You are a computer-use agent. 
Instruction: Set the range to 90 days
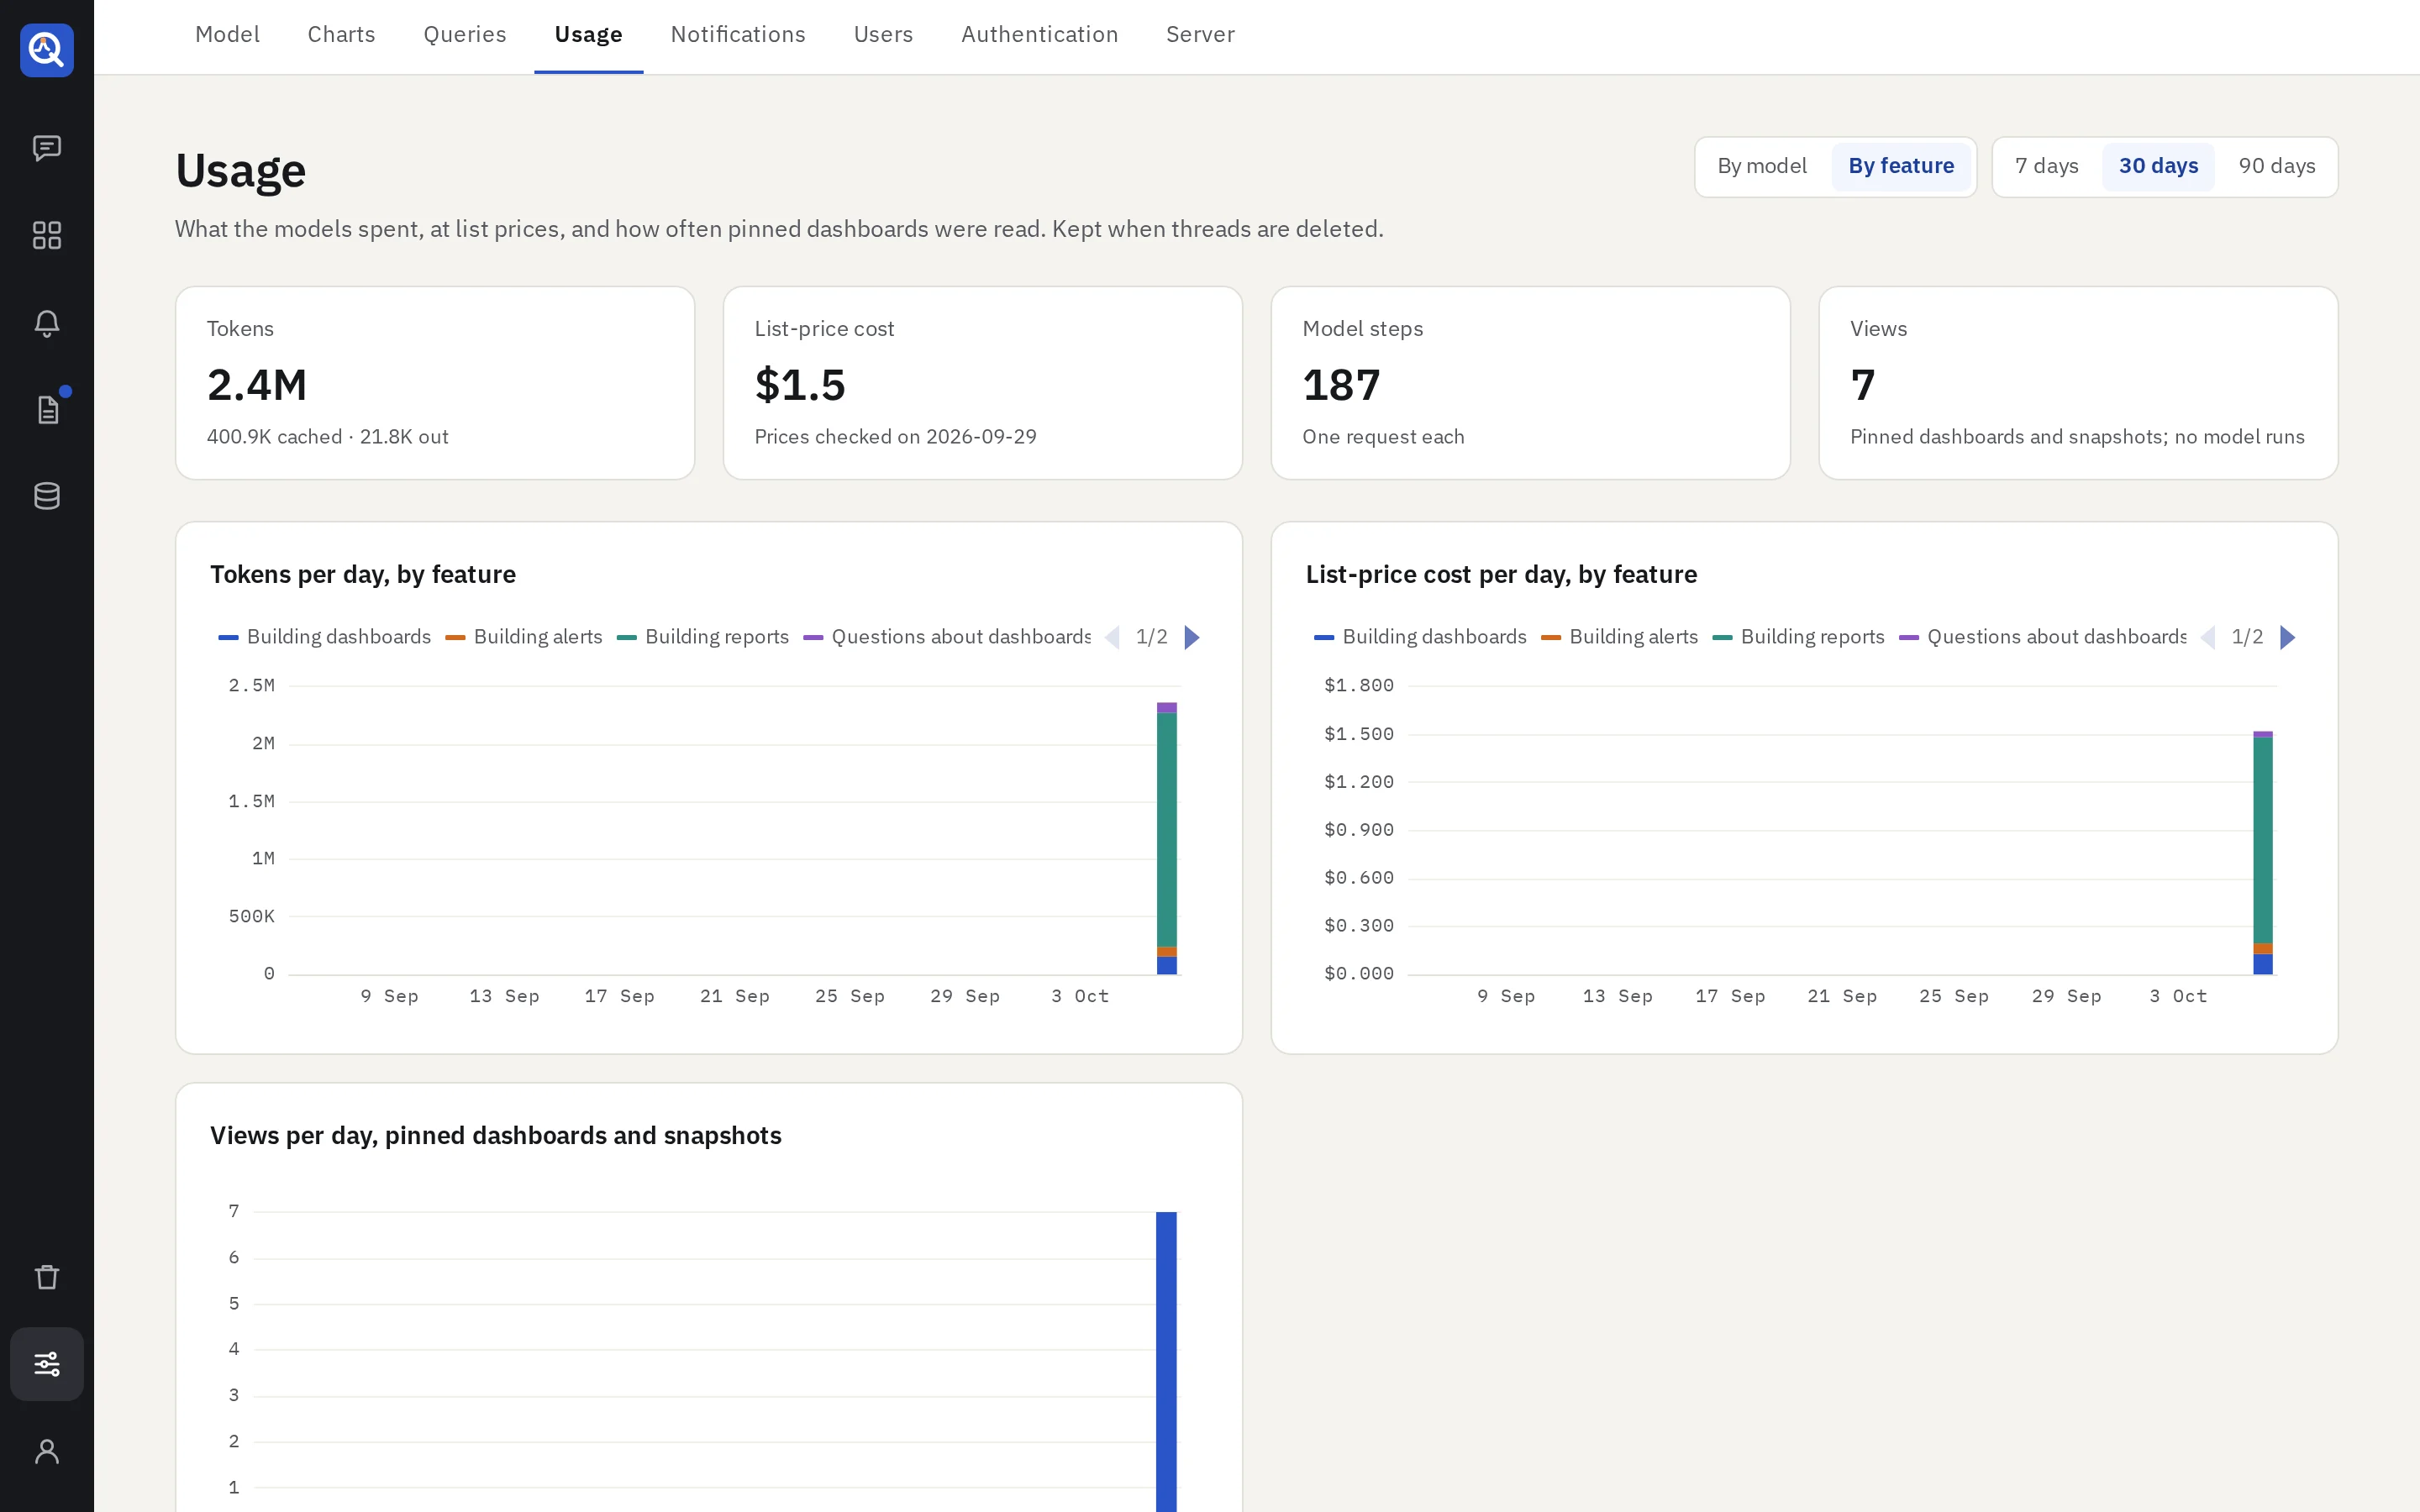tap(2276, 166)
